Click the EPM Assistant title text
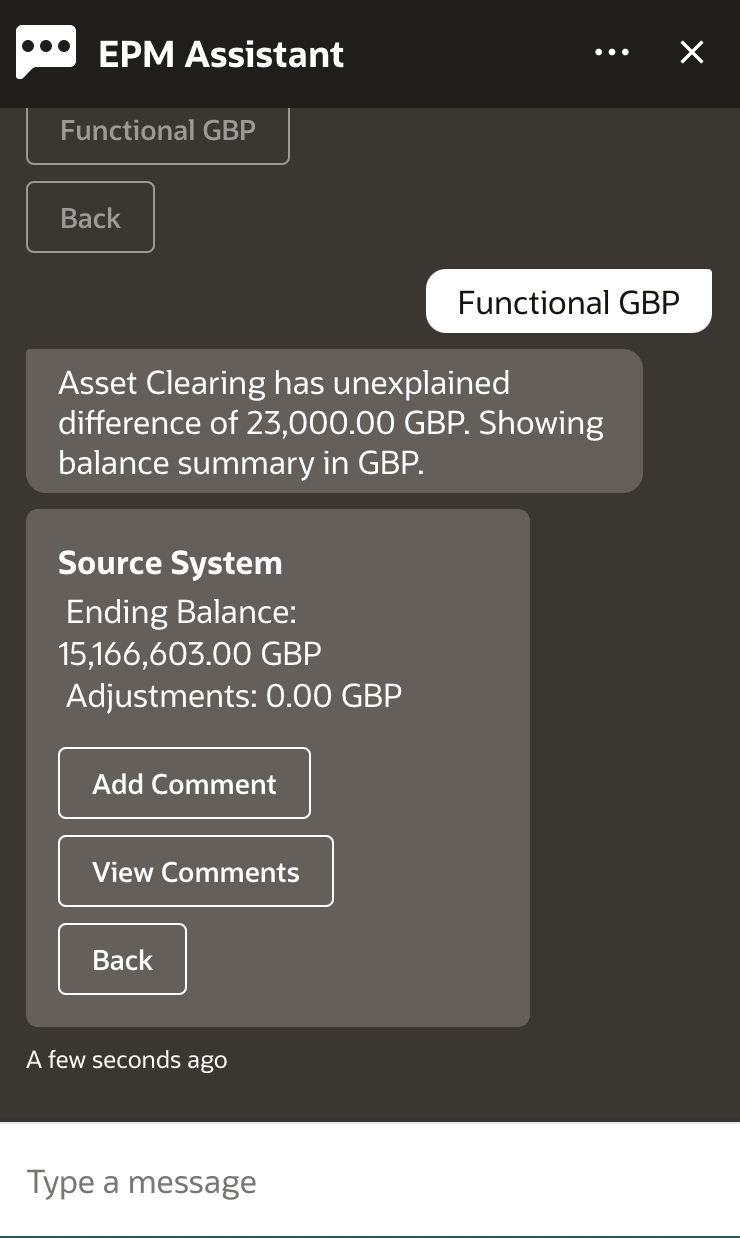The height and width of the screenshot is (1238, 740). tap(219, 53)
